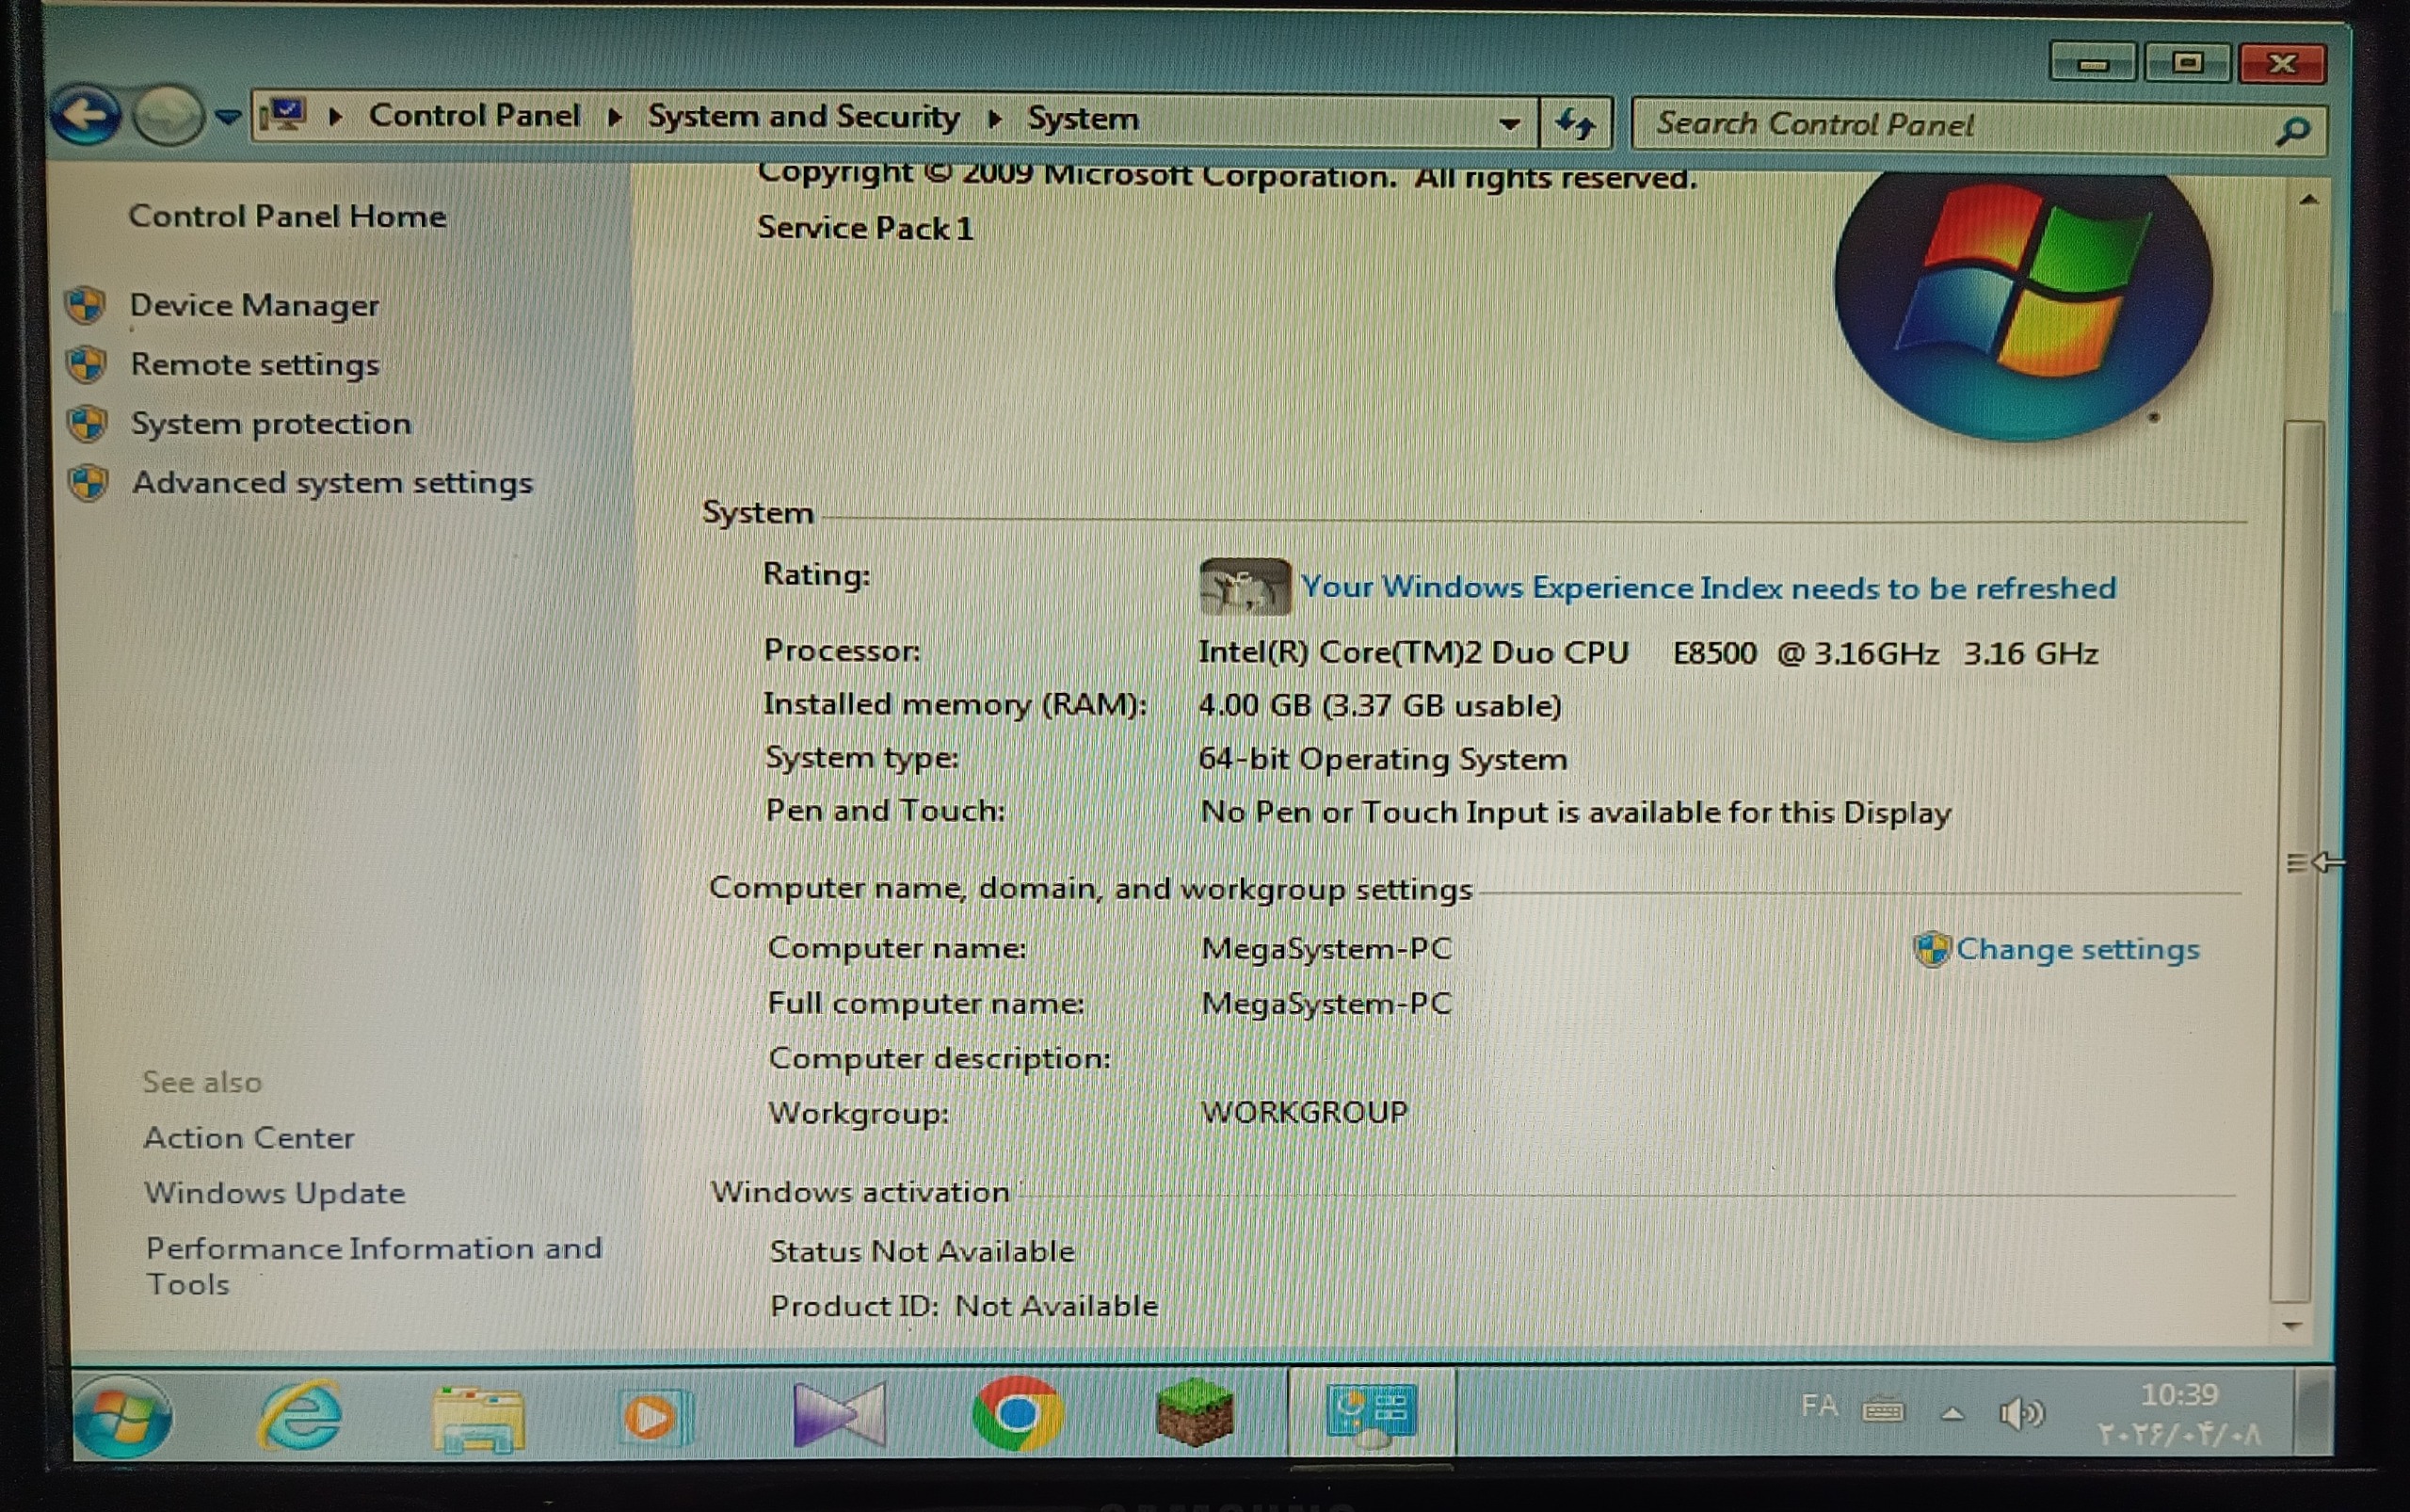
Task: Expand the arrow after Control Panel breadcrumb
Action: (615, 118)
